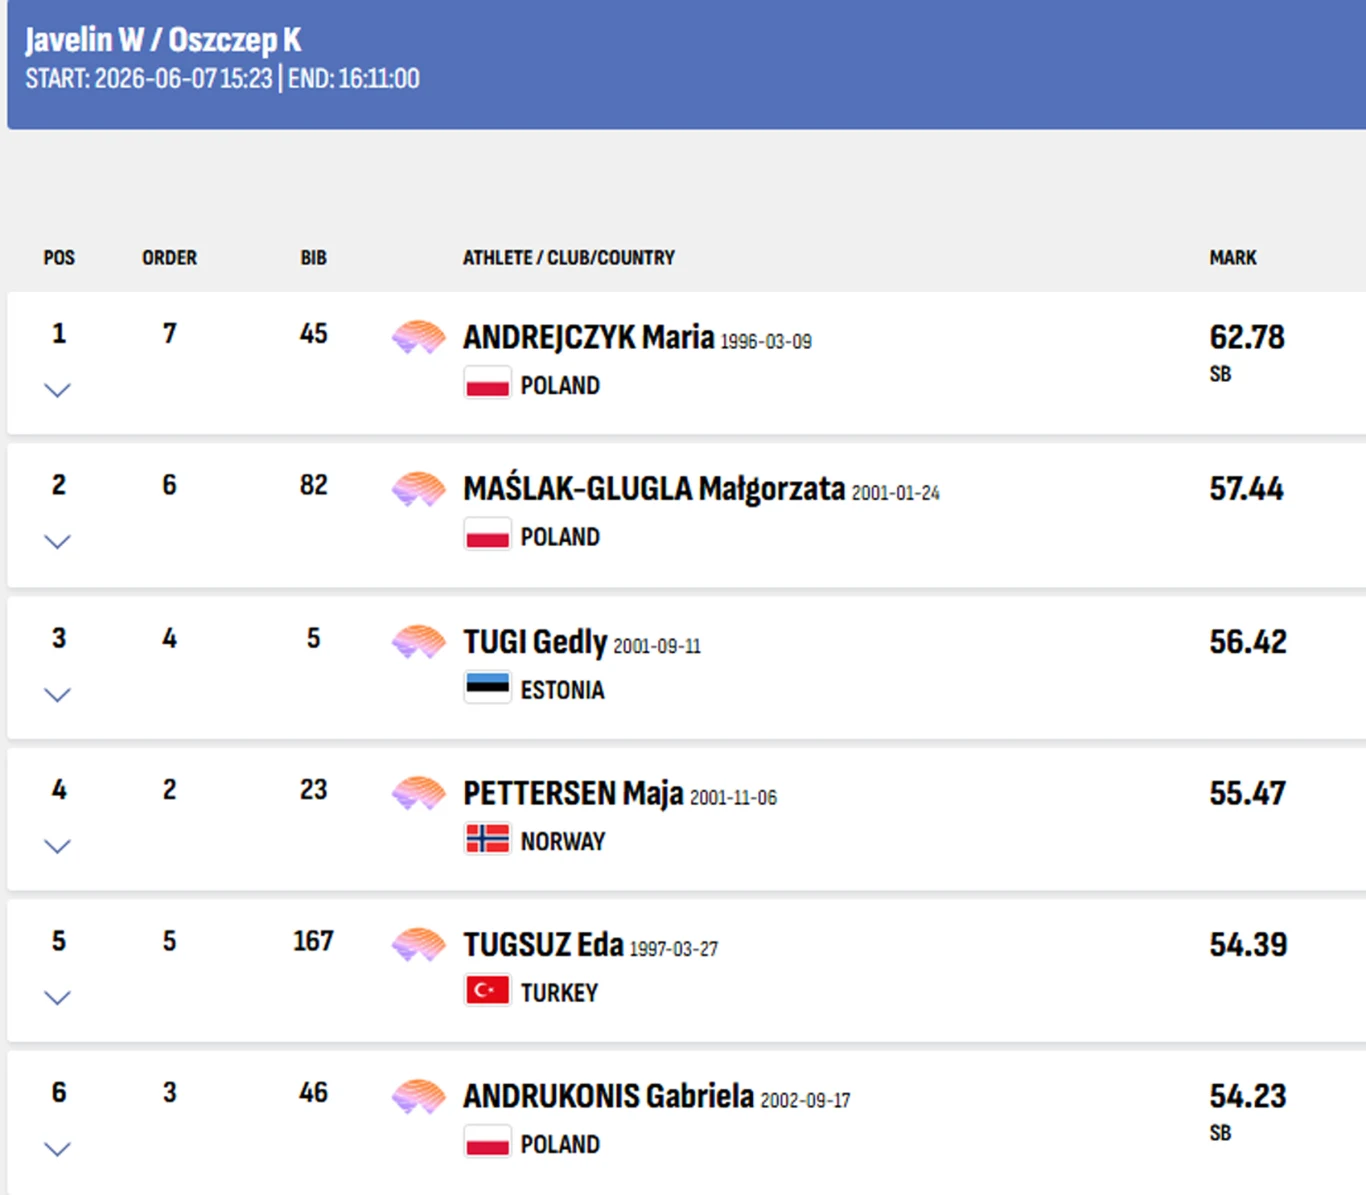Click Poland flag under ANDRUKONIS Gabriela
1366x1195 pixels.
[488, 1142]
